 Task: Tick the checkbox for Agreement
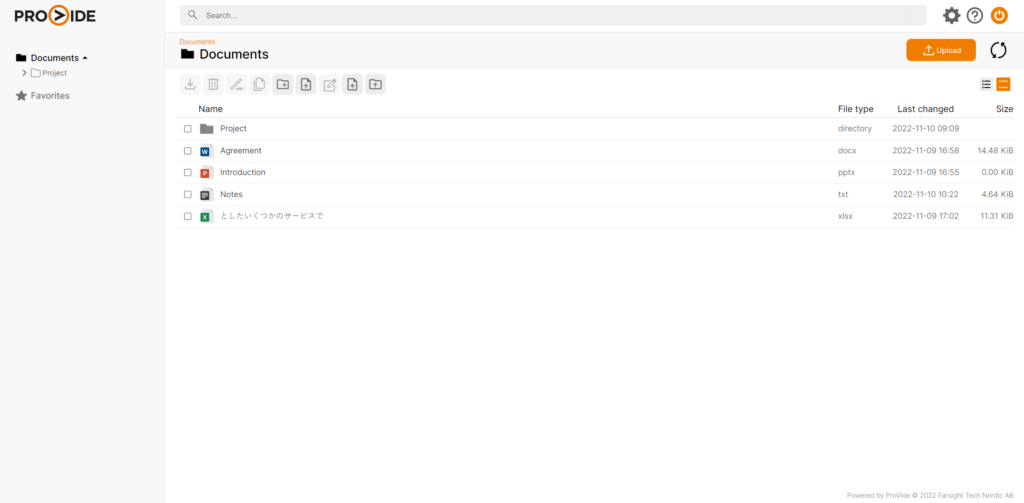(x=187, y=151)
